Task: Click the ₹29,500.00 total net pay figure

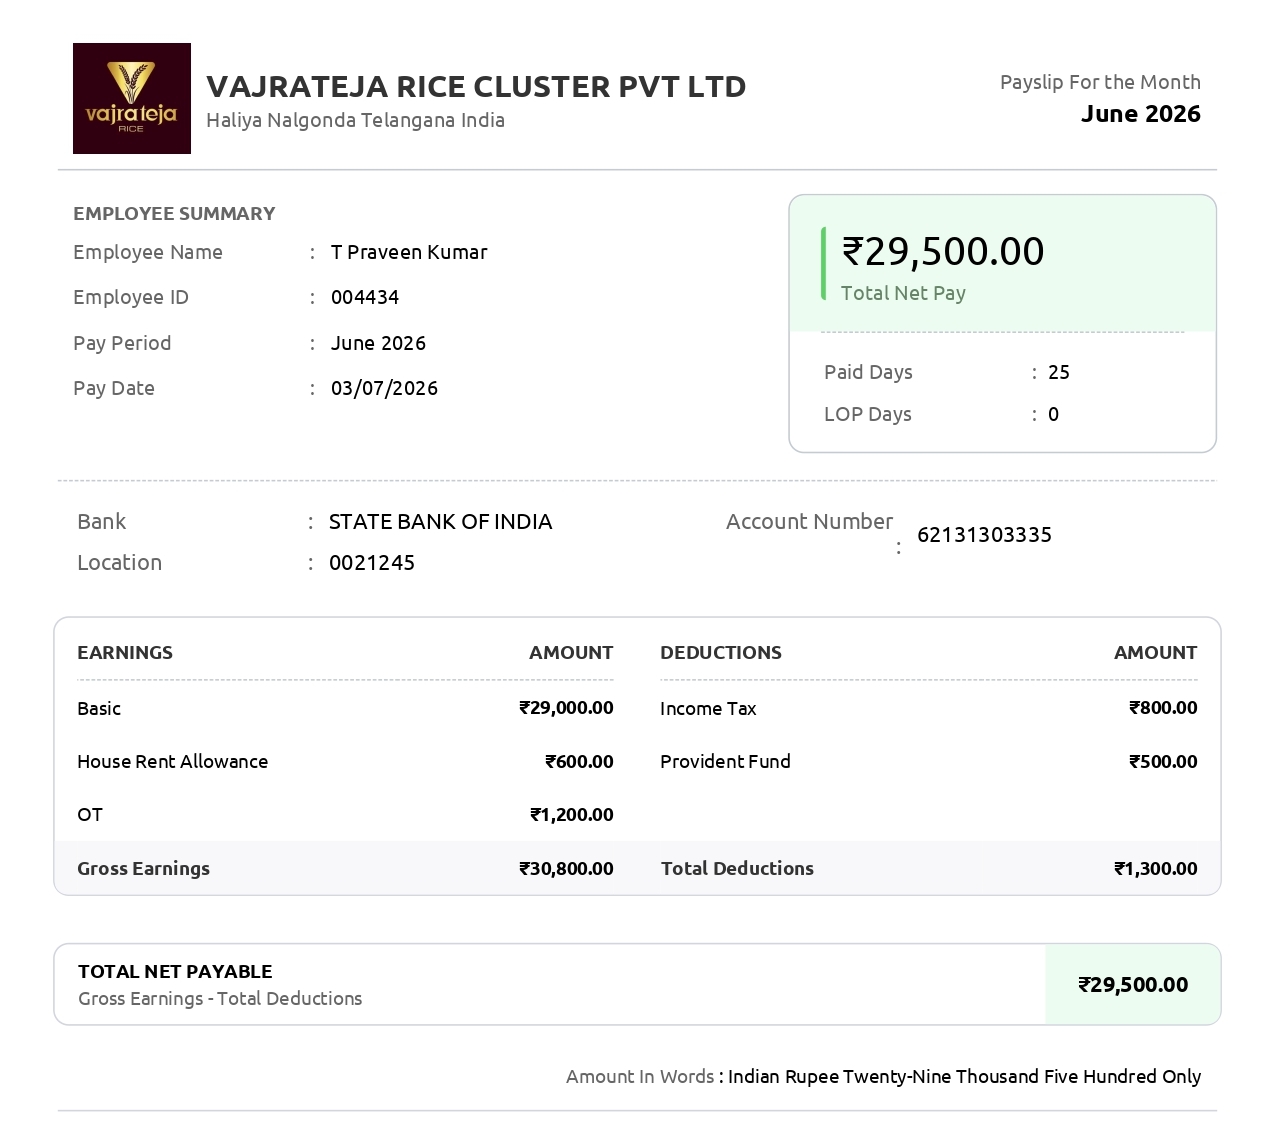Action: (x=943, y=251)
